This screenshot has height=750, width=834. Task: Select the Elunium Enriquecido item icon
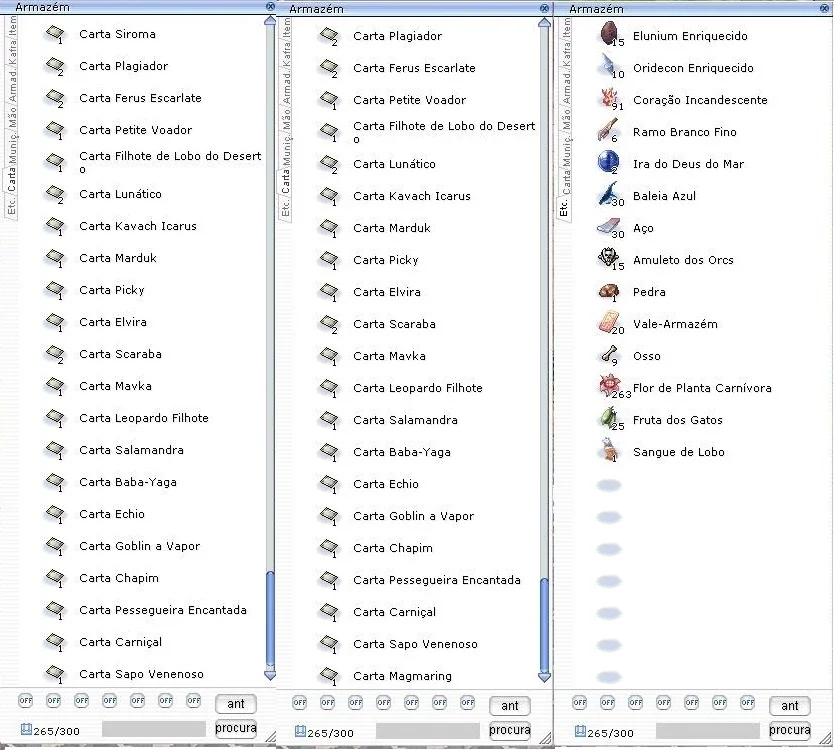608,34
